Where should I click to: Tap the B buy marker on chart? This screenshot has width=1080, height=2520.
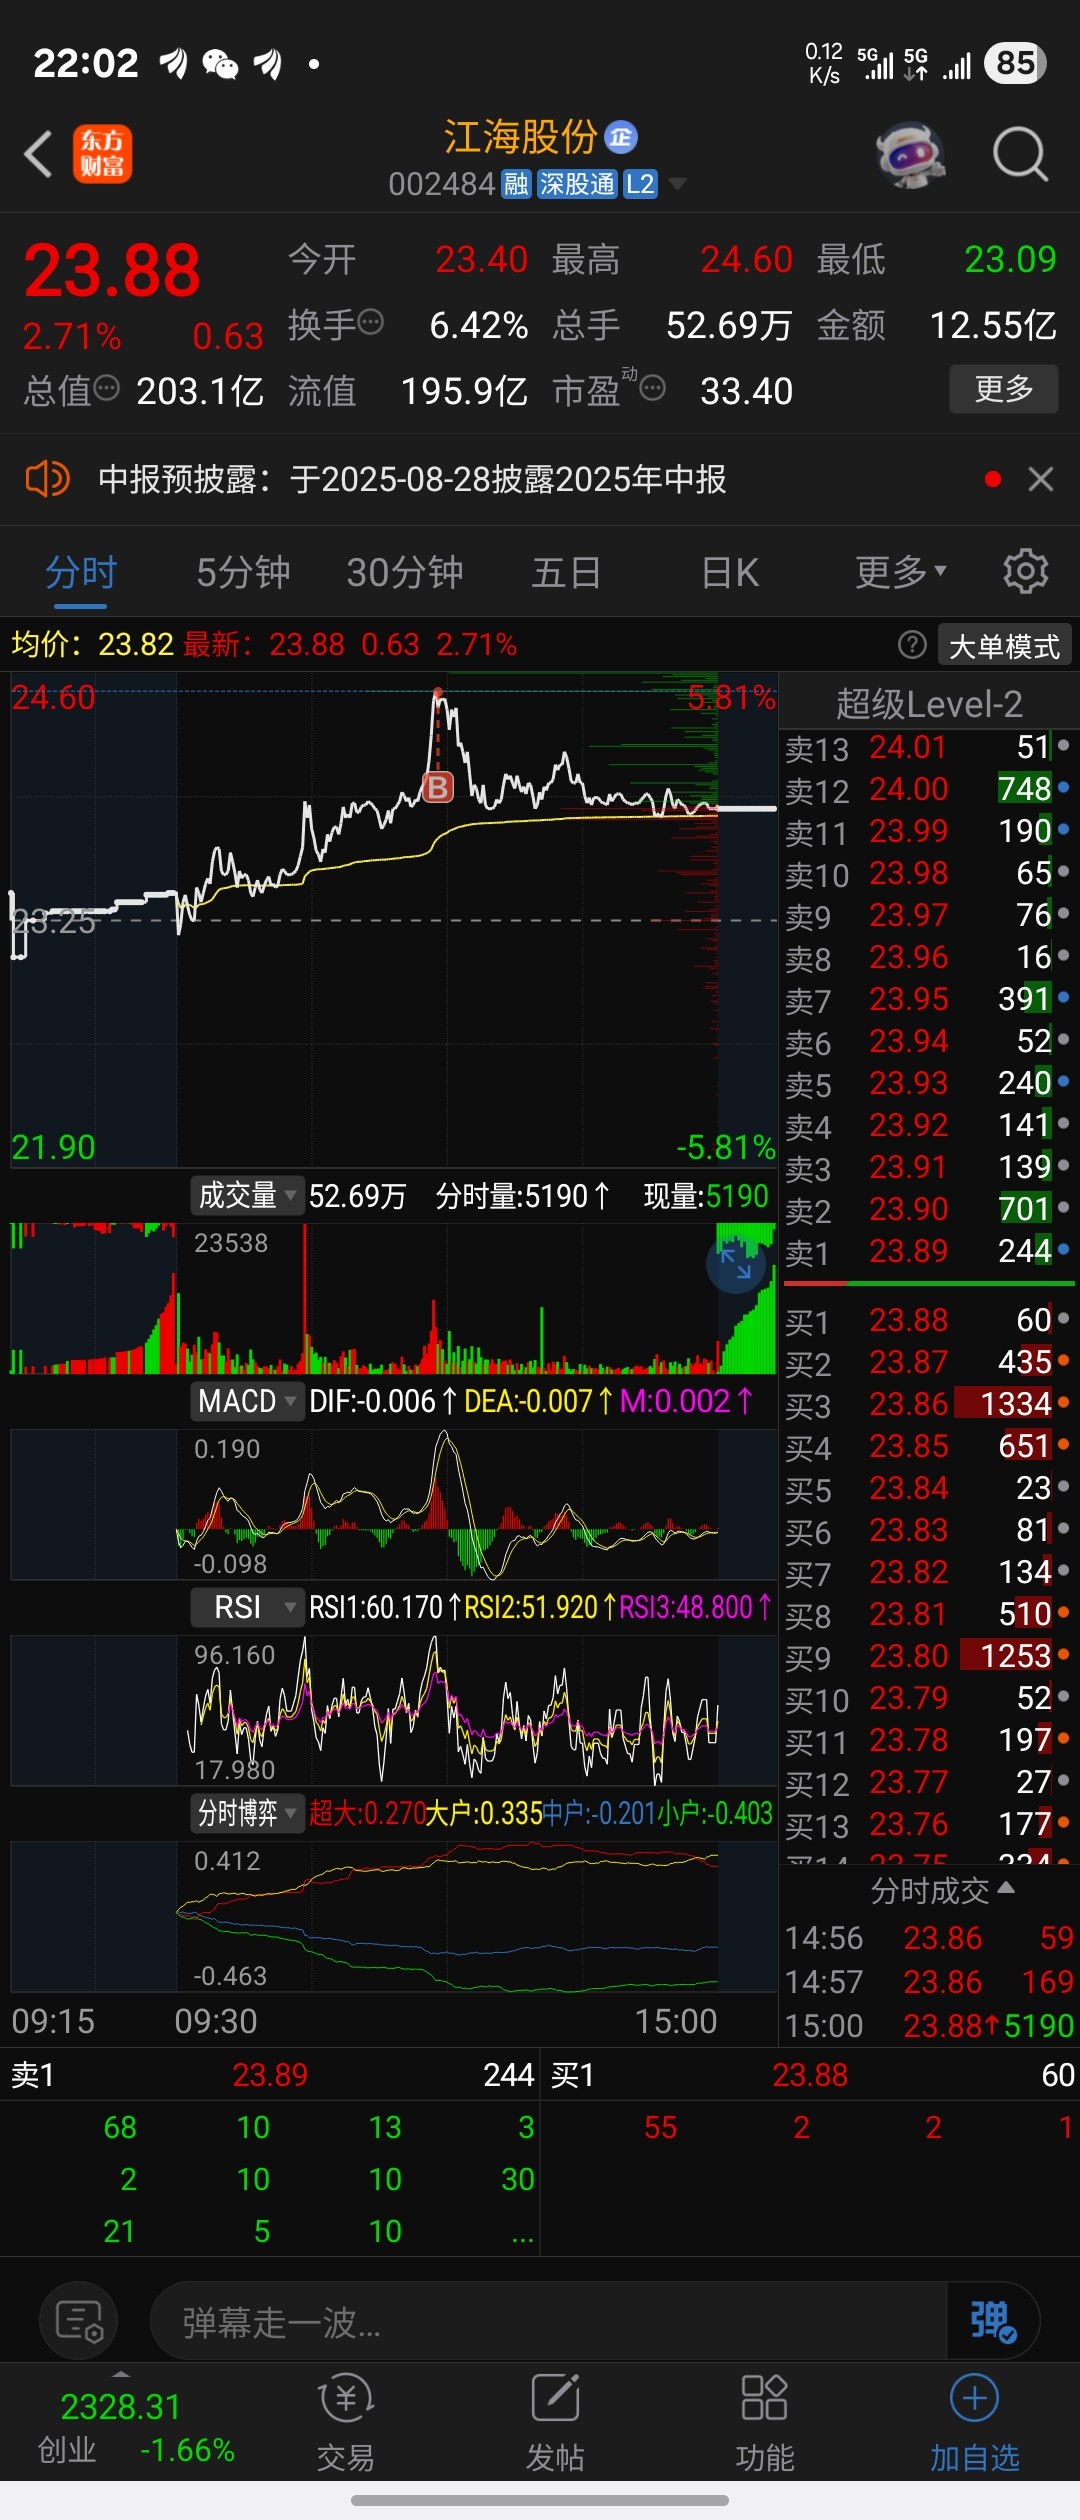tap(438, 788)
